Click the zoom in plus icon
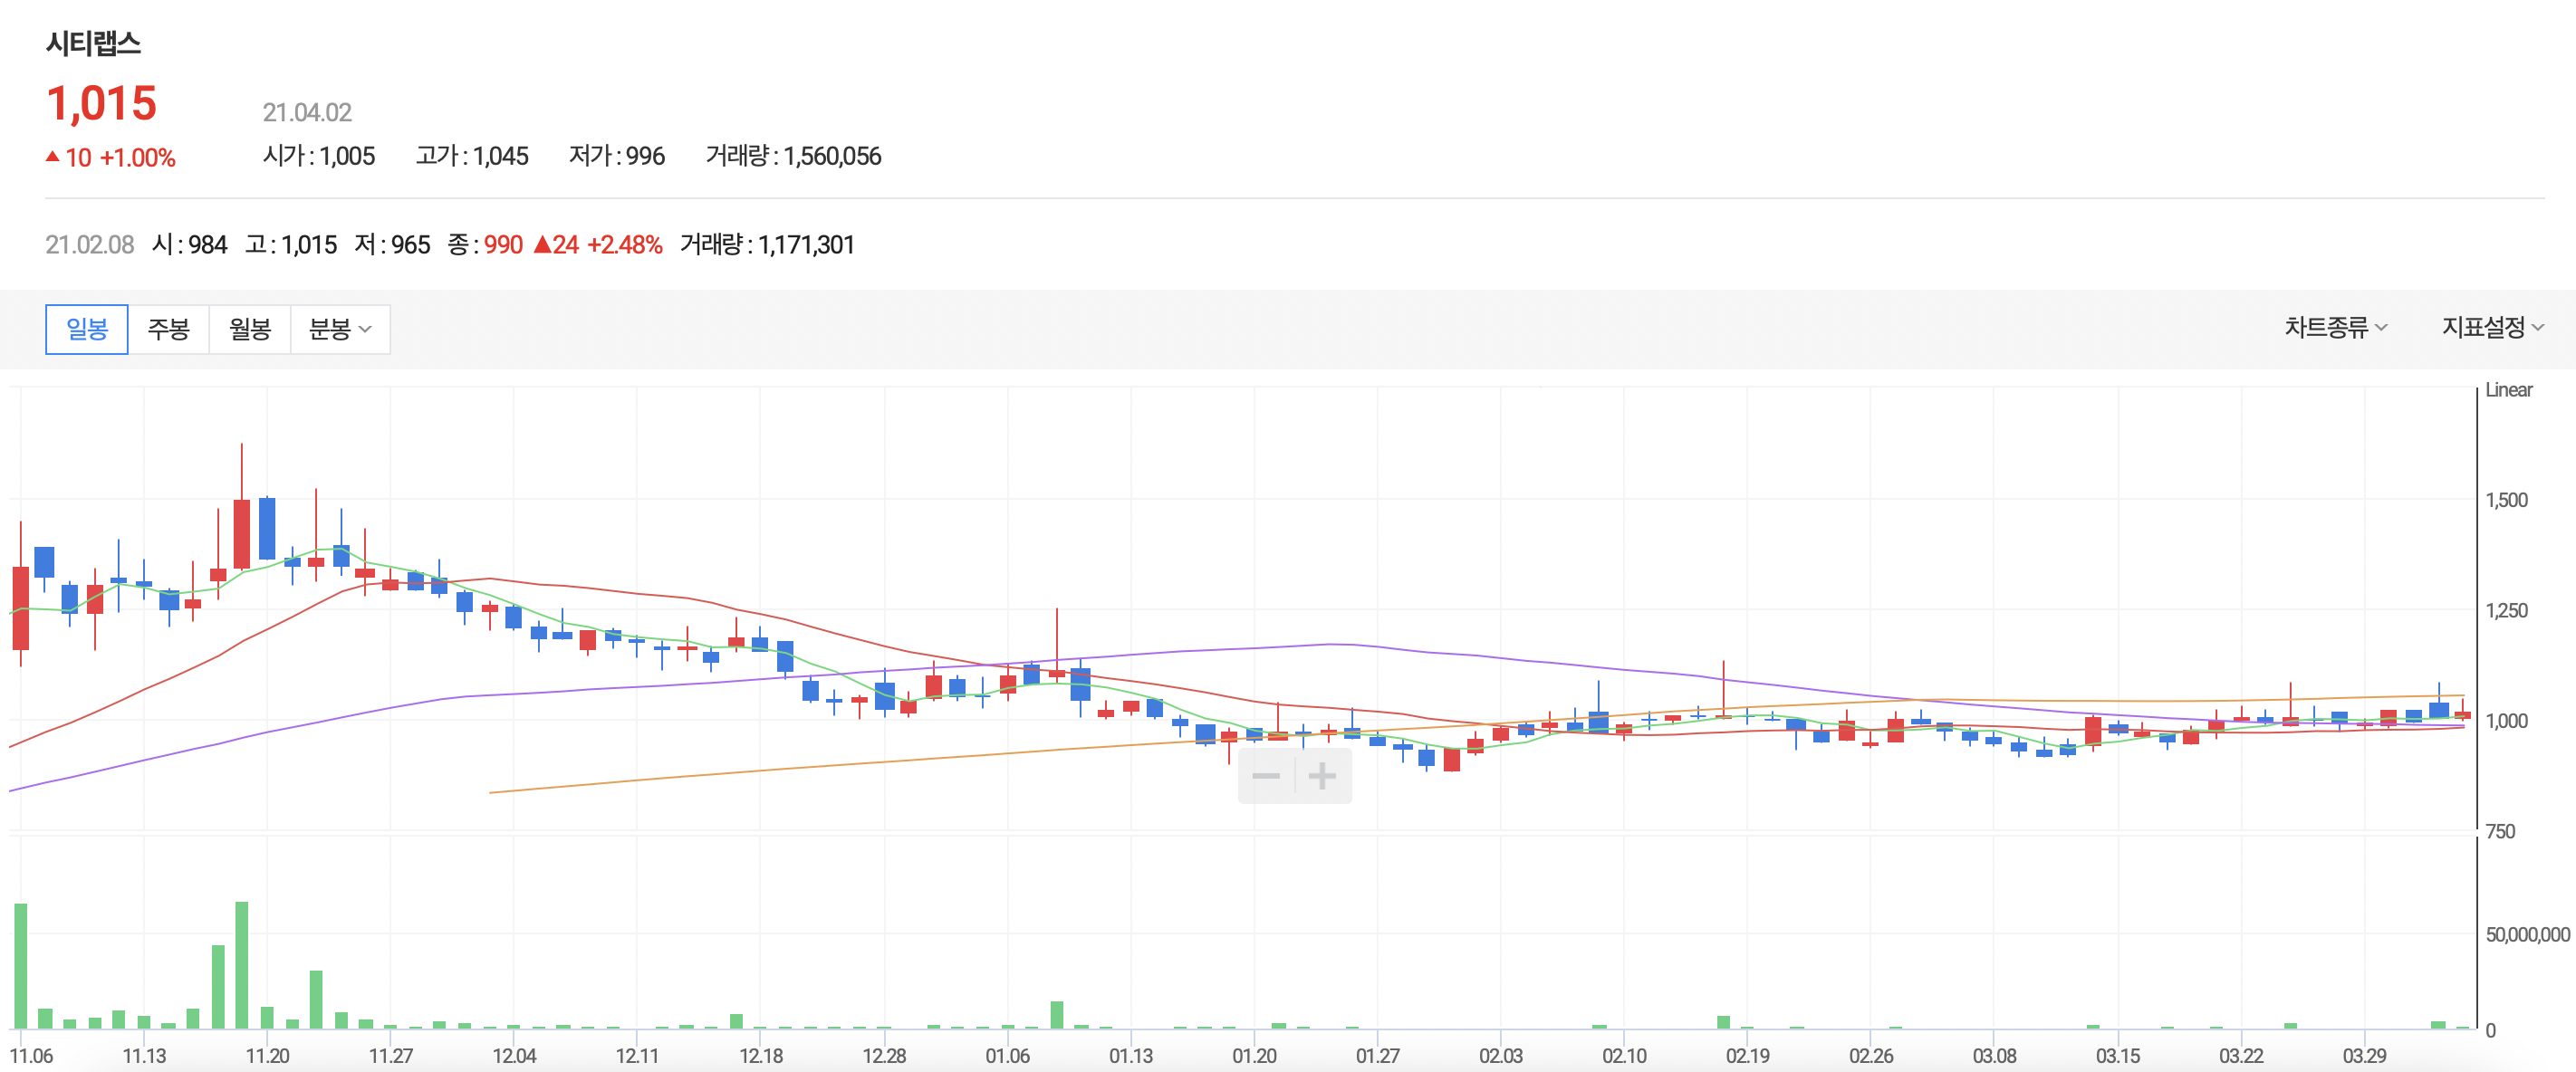 coord(1322,776)
